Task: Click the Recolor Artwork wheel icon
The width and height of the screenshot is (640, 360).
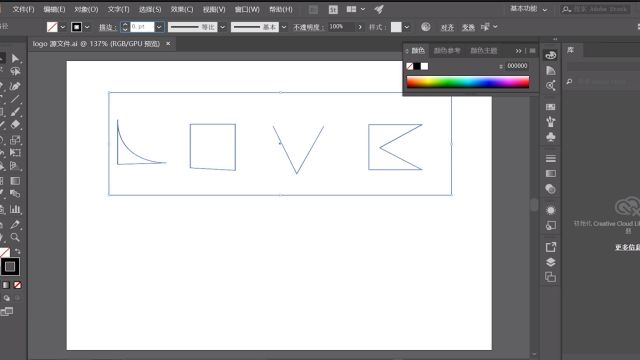Action: tap(426, 27)
